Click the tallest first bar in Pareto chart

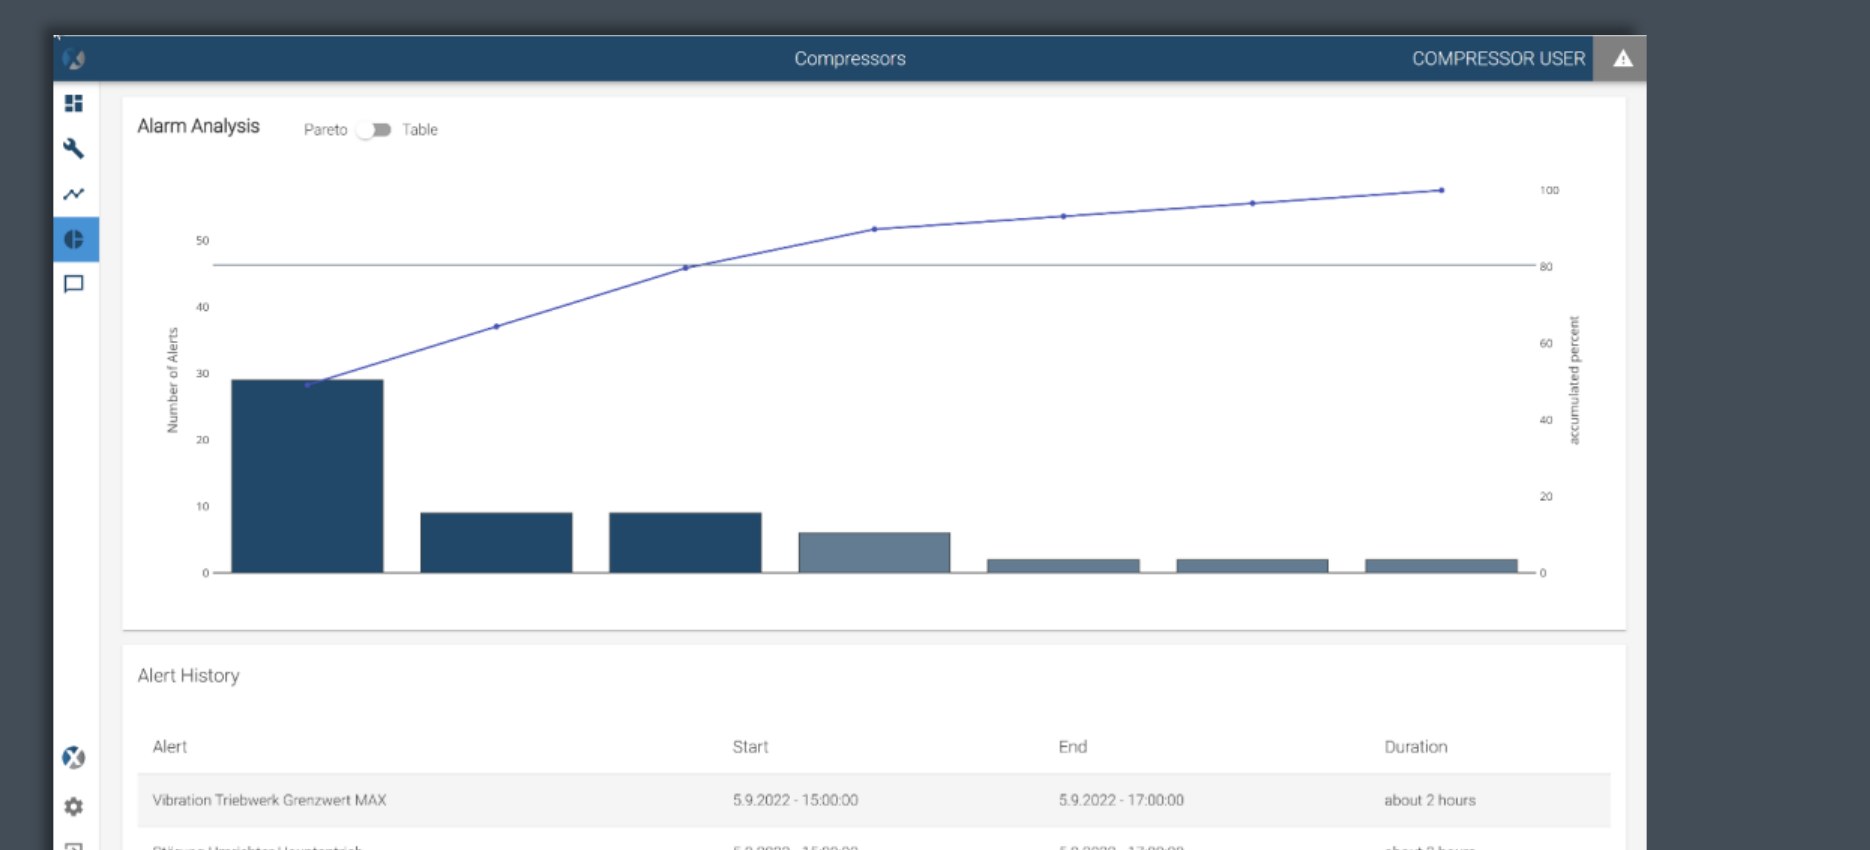pos(307,476)
